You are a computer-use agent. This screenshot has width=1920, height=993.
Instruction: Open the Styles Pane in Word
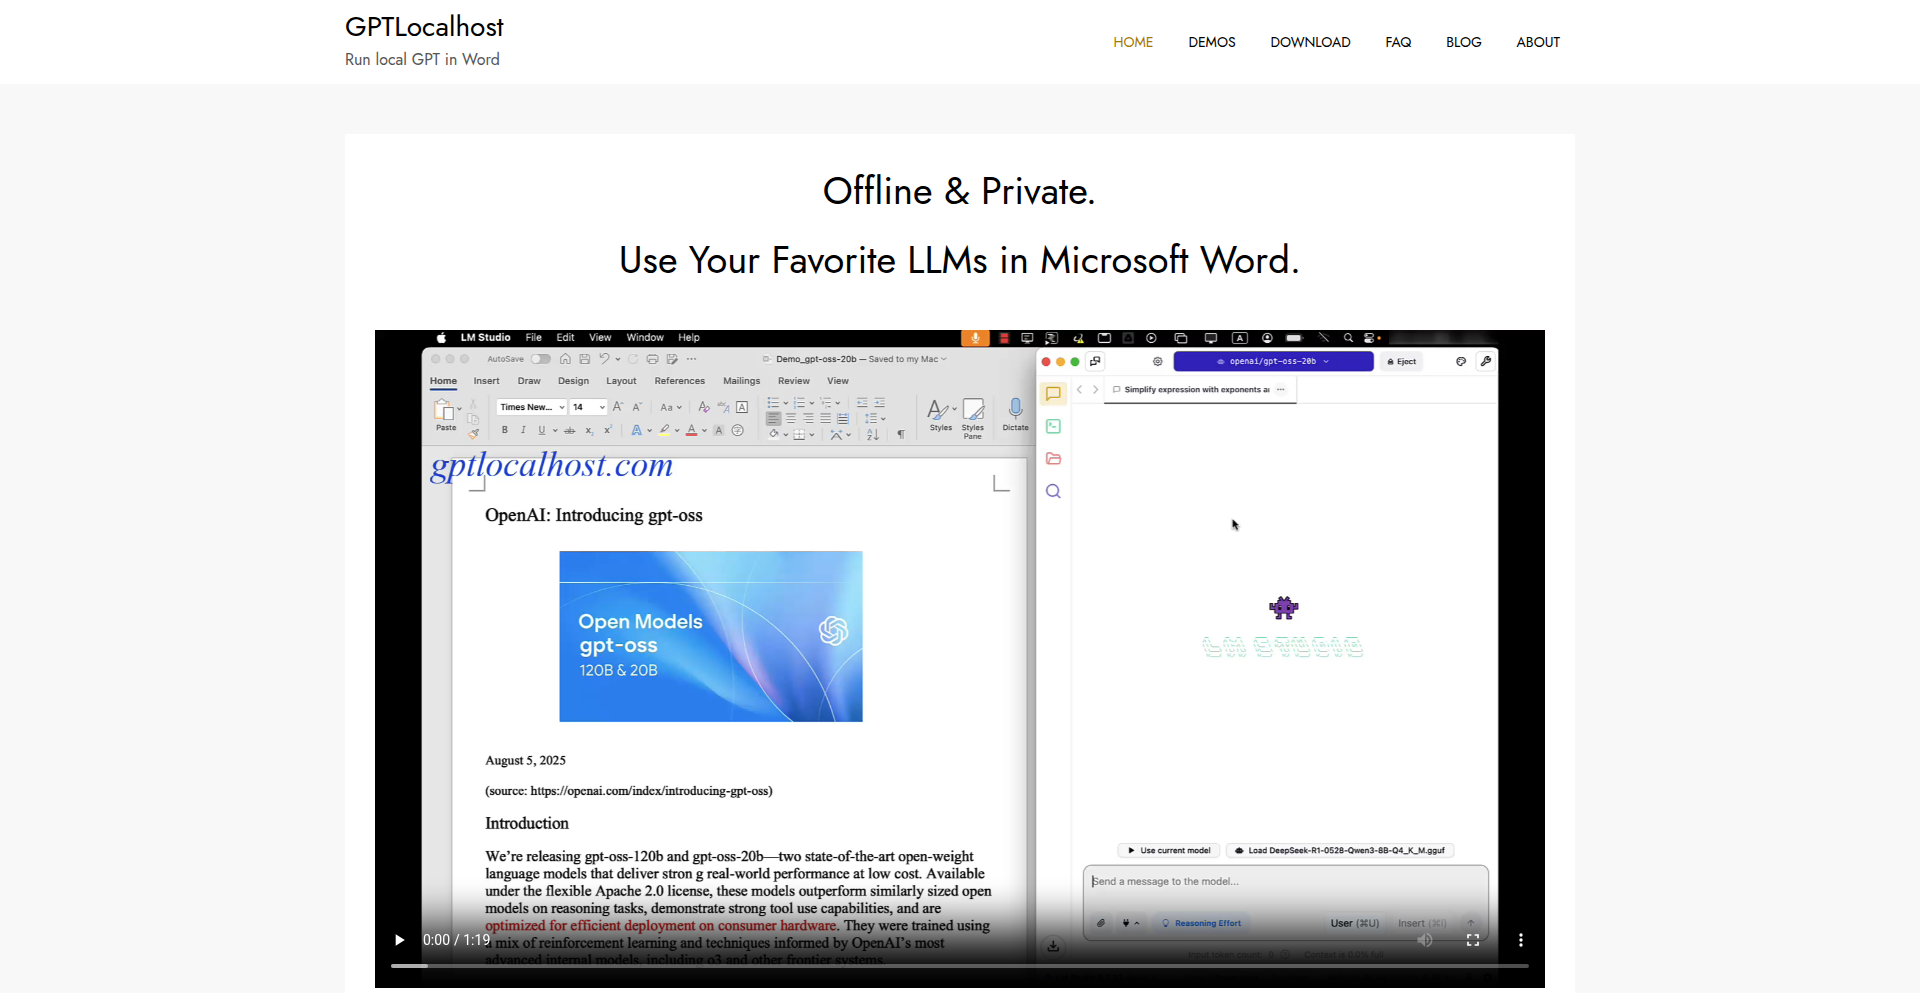pyautogui.click(x=973, y=418)
